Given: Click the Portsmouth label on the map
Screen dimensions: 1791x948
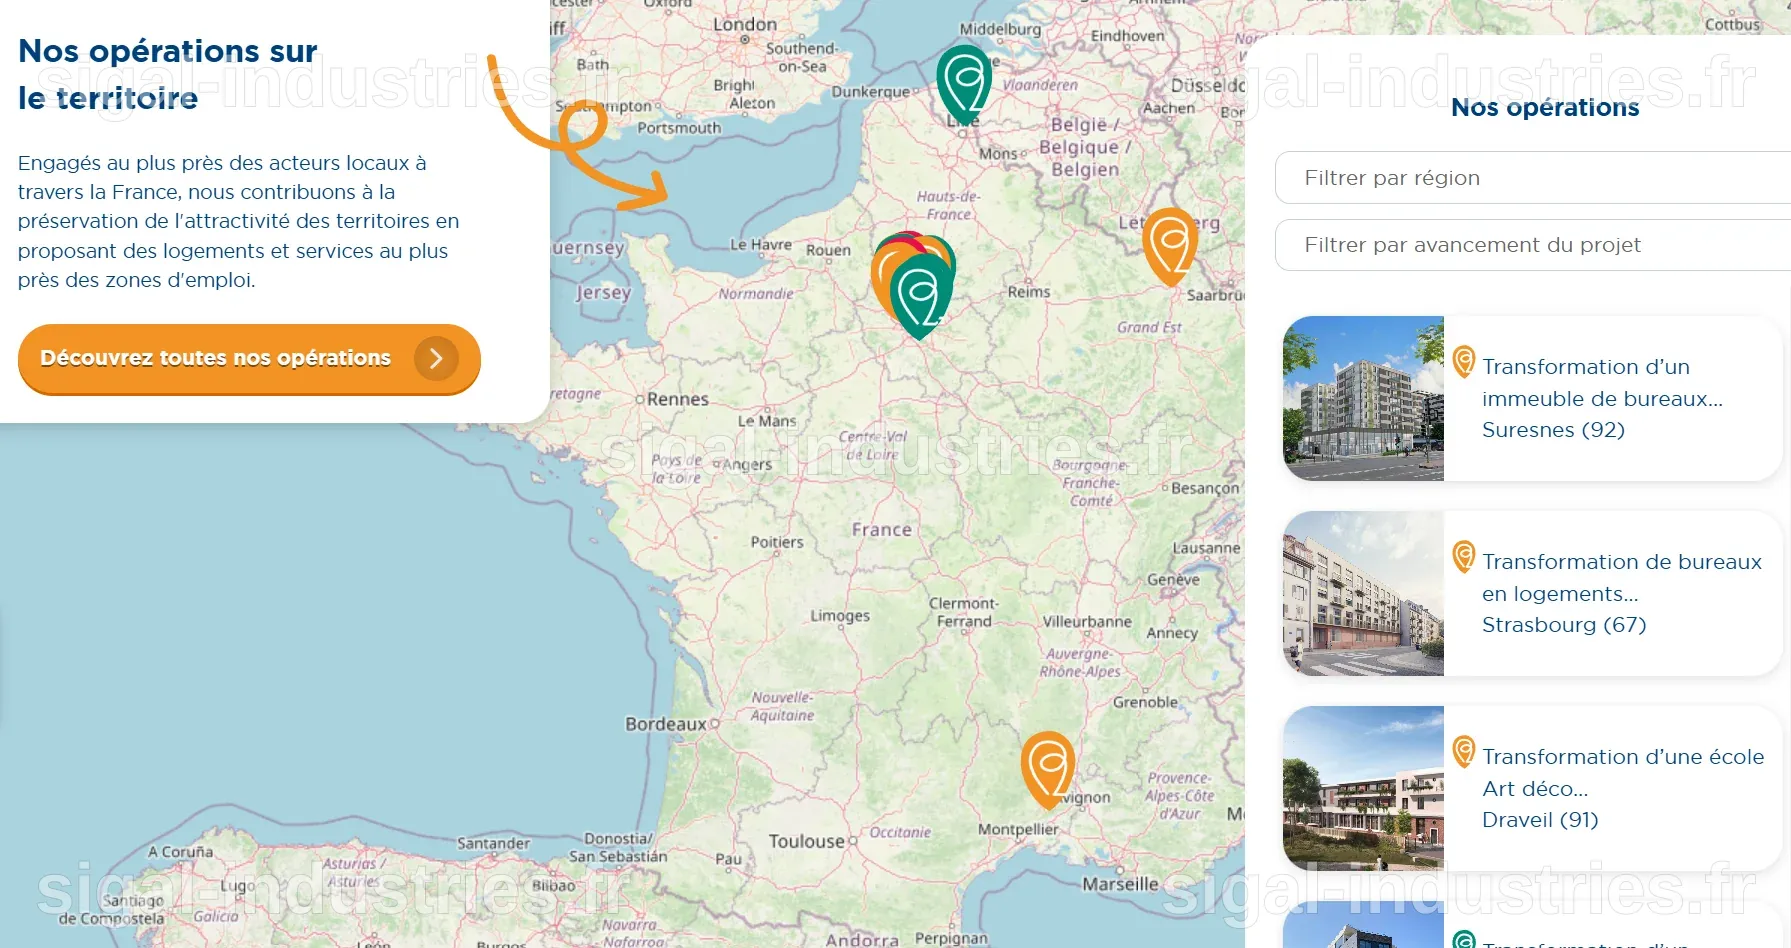Looking at the screenshot, I should [x=679, y=128].
